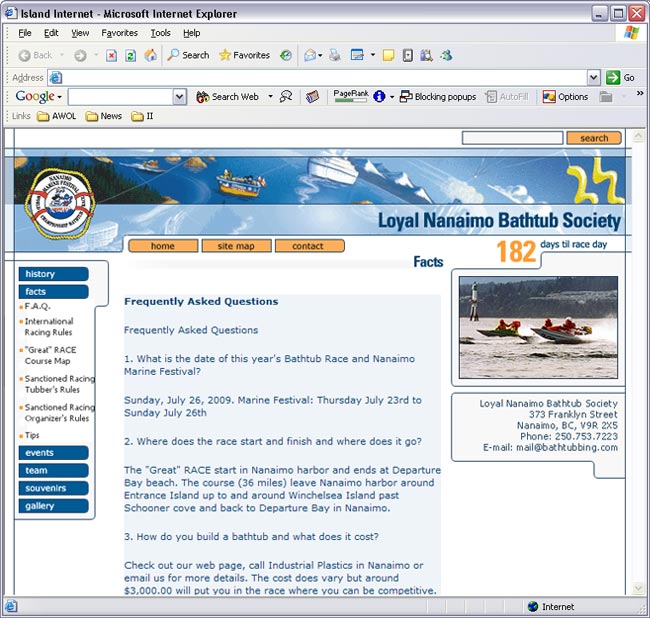Image resolution: width=650 pixels, height=618 pixels.
Task: Open the Page Info dropdown arrow
Action: (392, 97)
